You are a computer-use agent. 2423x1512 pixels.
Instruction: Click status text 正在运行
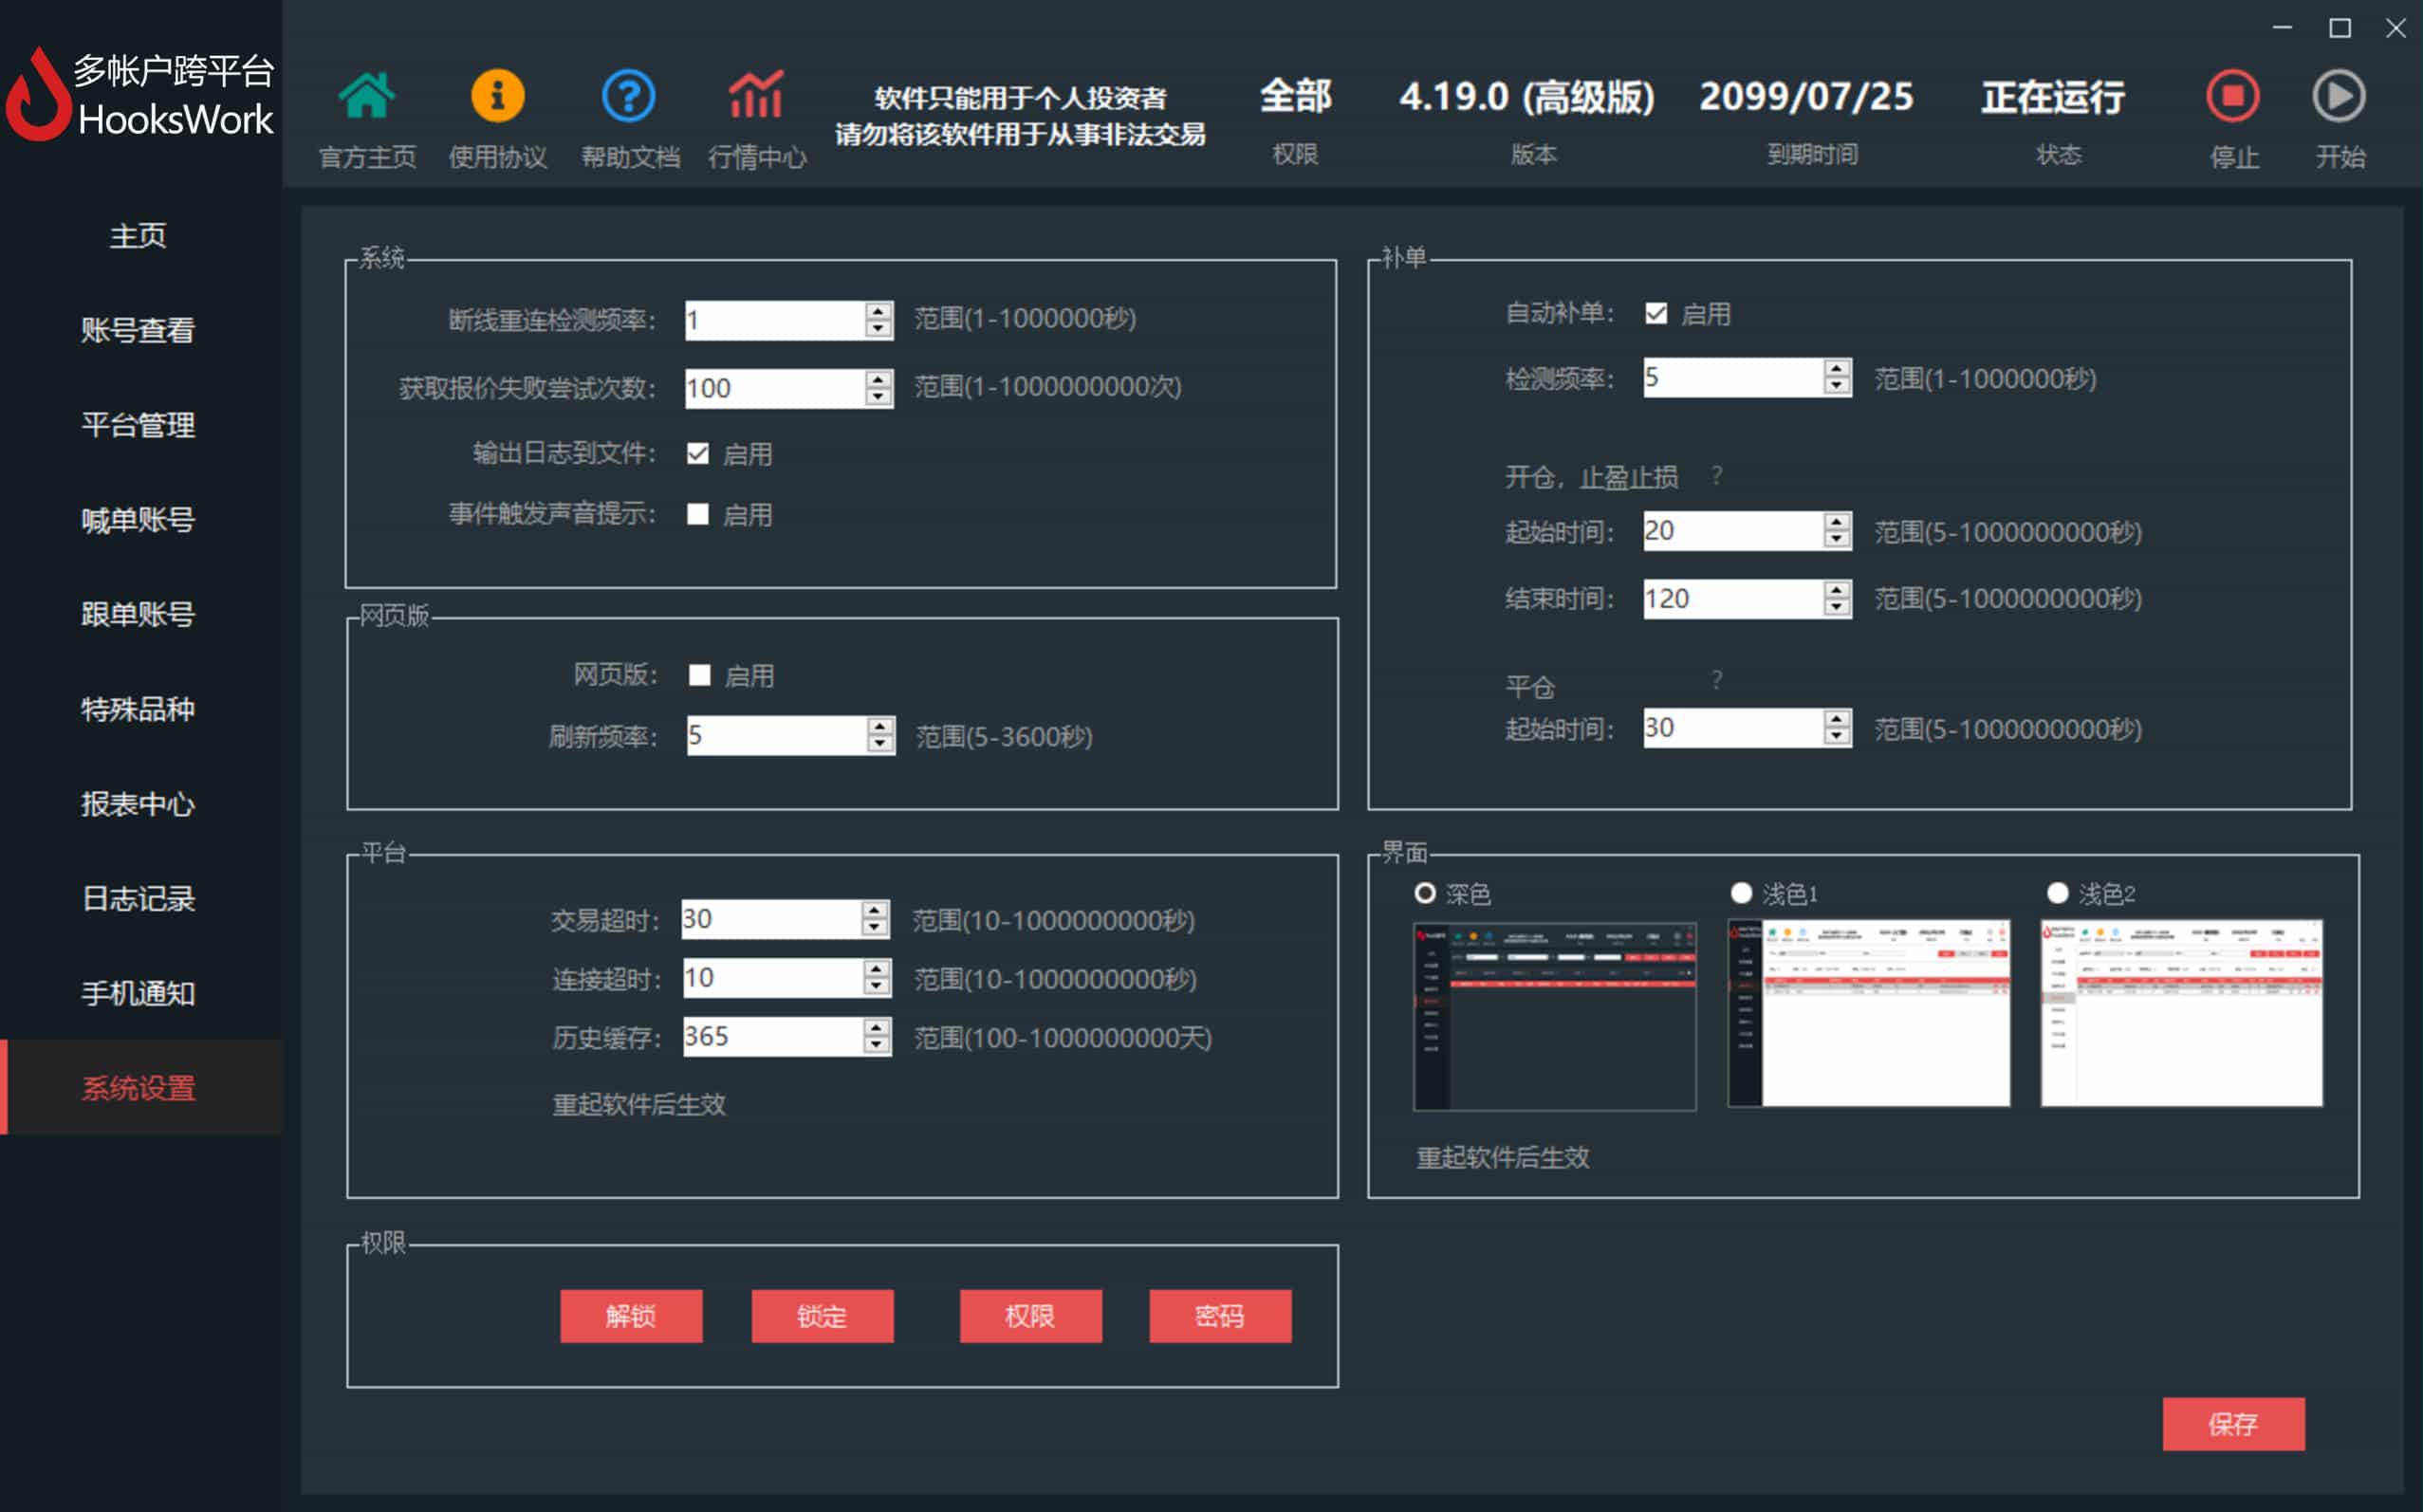tap(2054, 97)
